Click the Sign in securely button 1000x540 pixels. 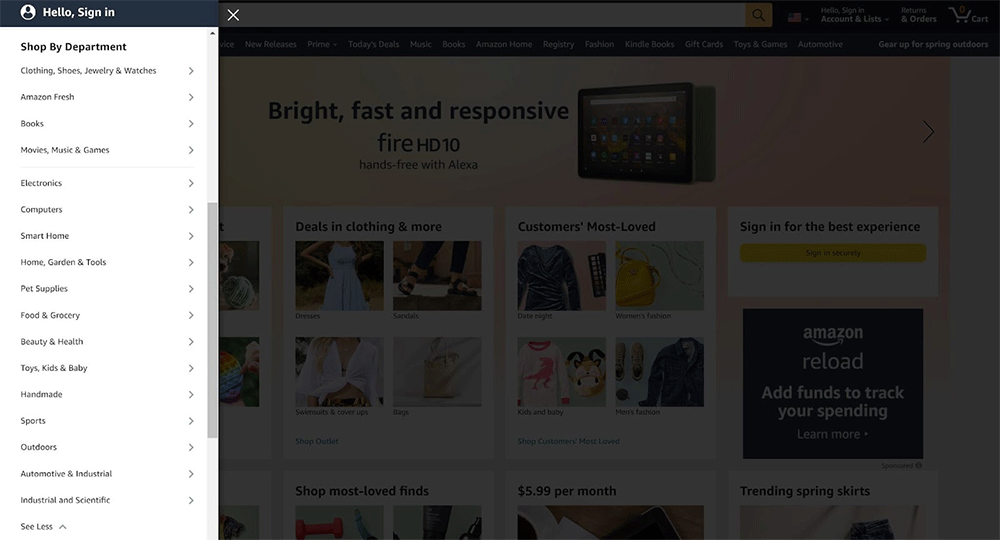point(832,253)
